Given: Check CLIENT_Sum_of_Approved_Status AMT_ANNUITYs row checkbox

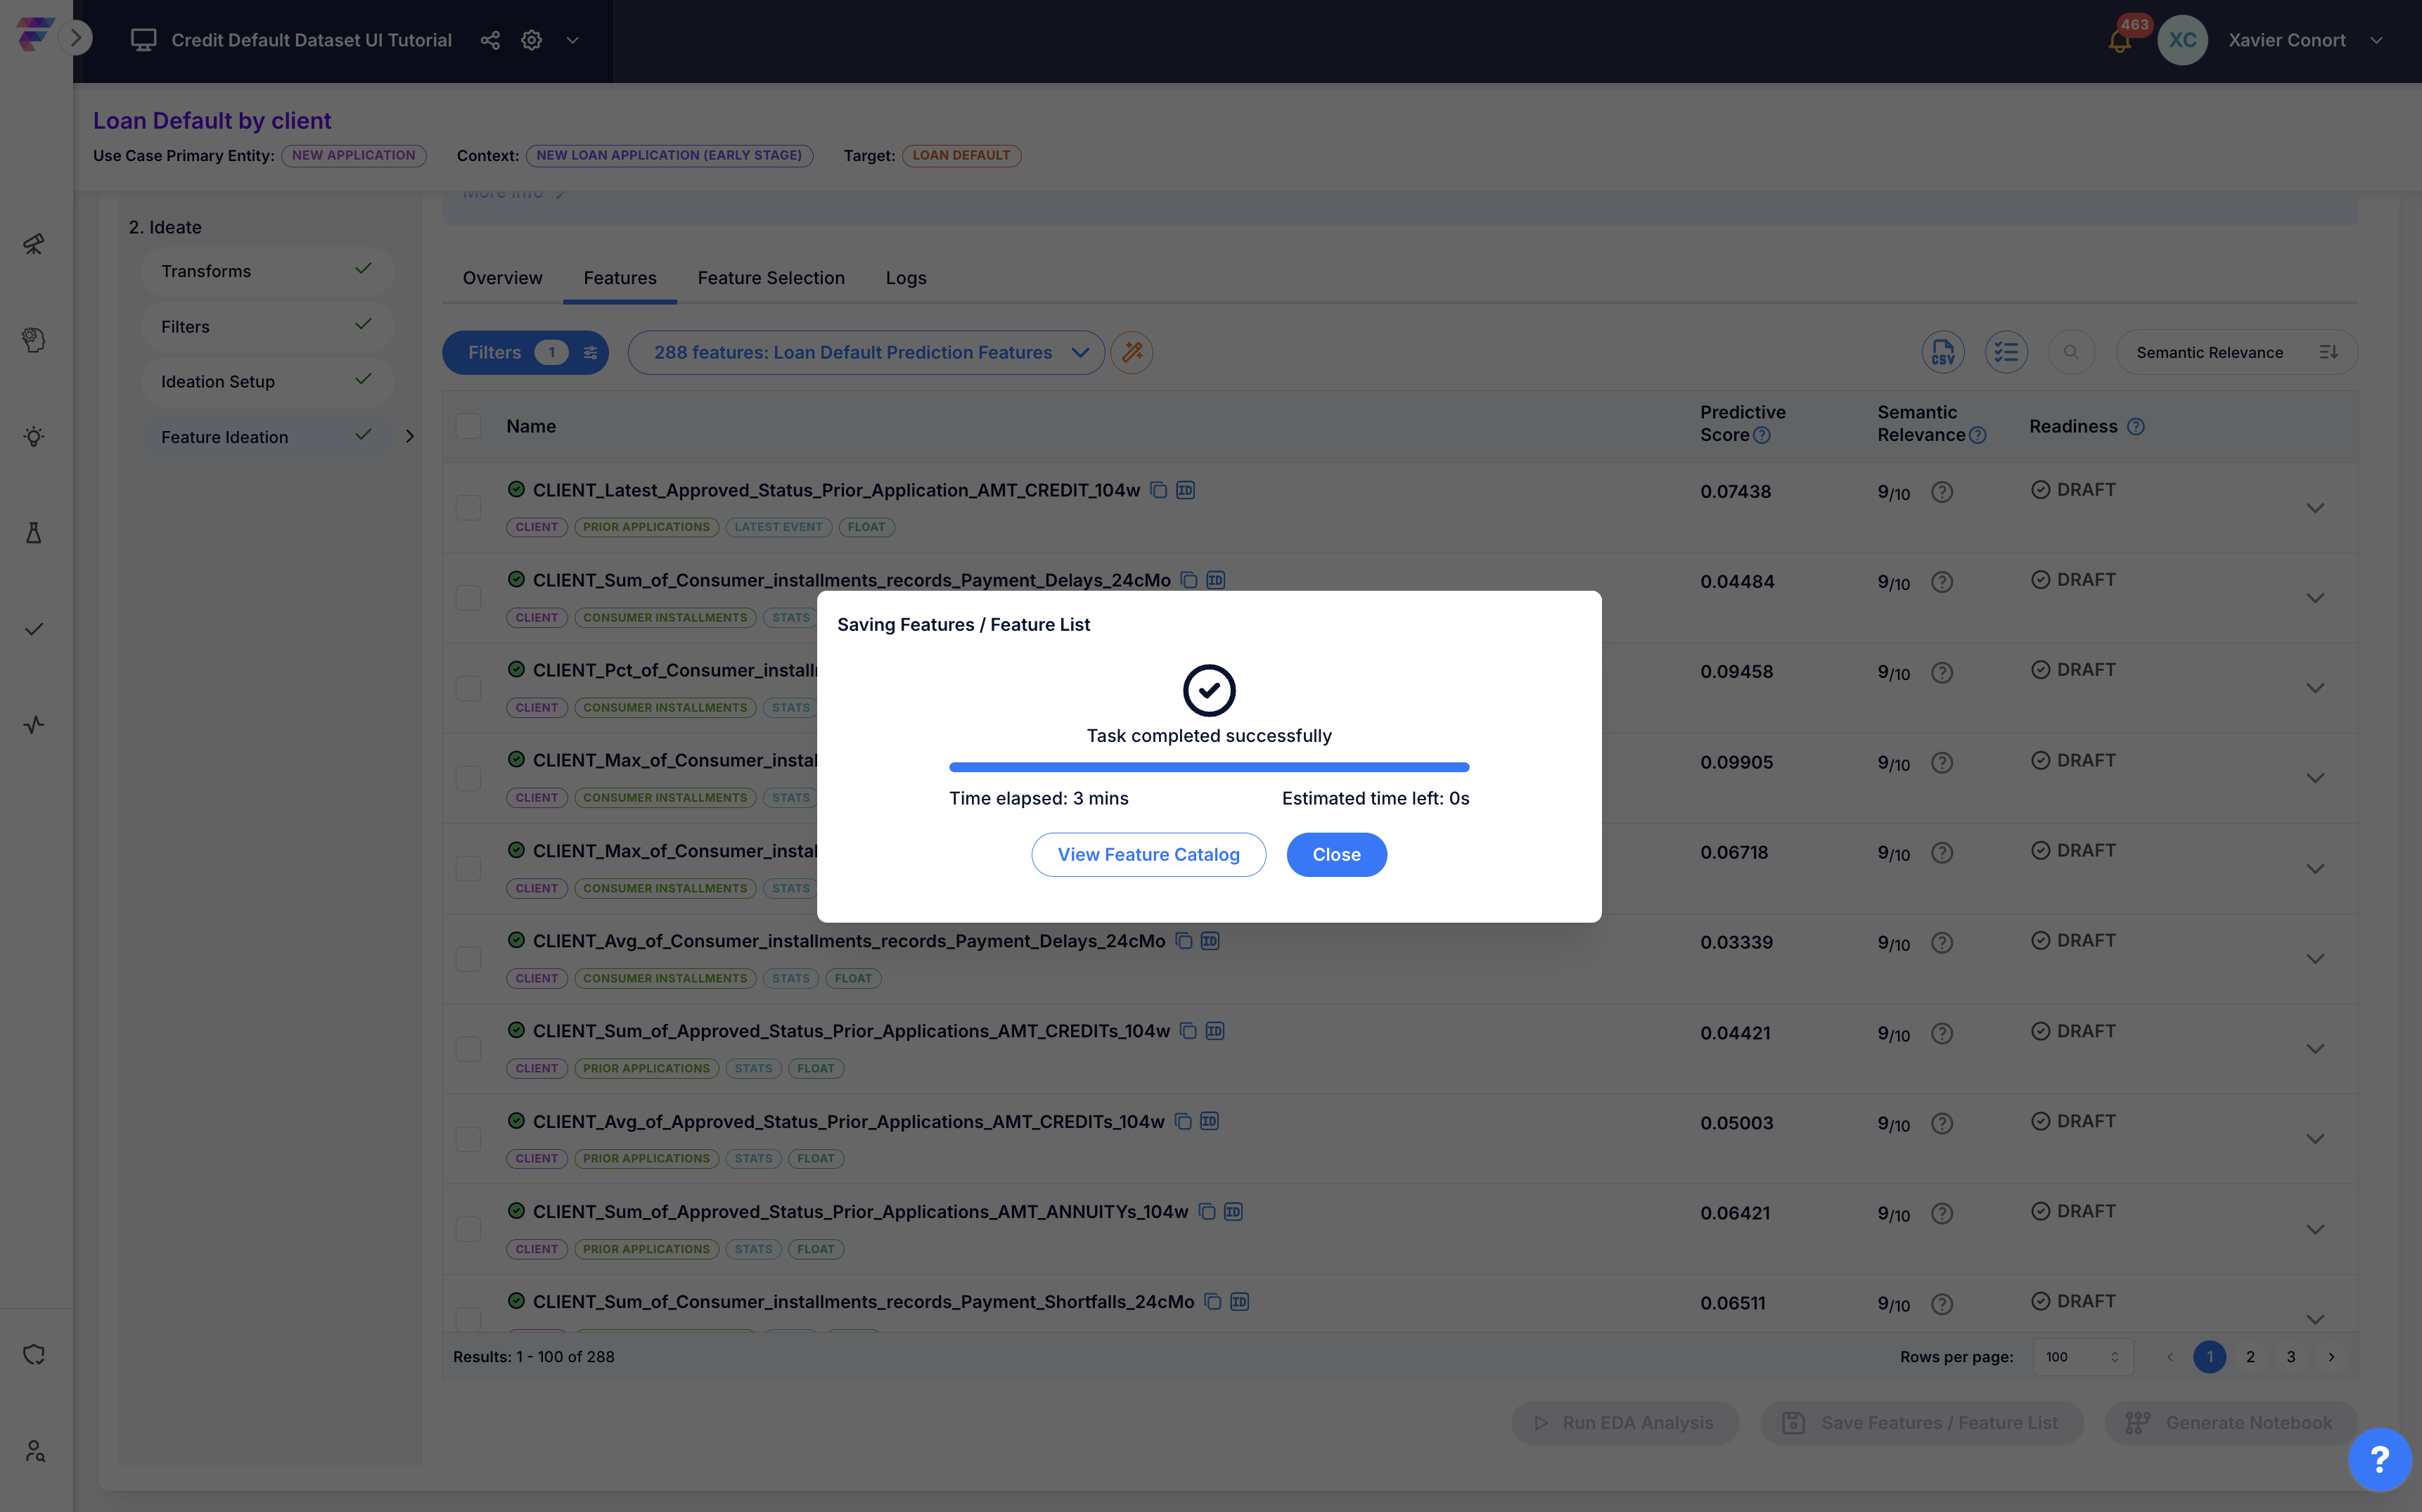Looking at the screenshot, I should tap(468, 1229).
